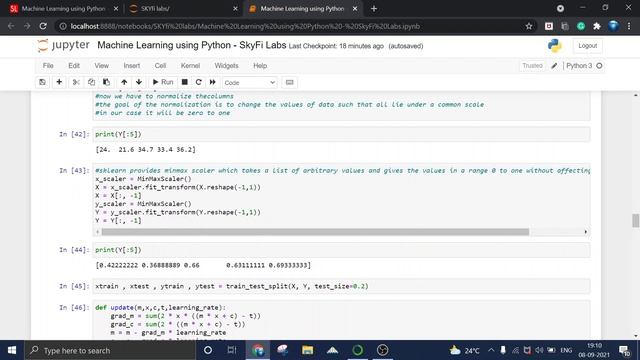The image size is (640, 360).
Task: Cut selected cells with scissors icon
Action: (x=76, y=82)
